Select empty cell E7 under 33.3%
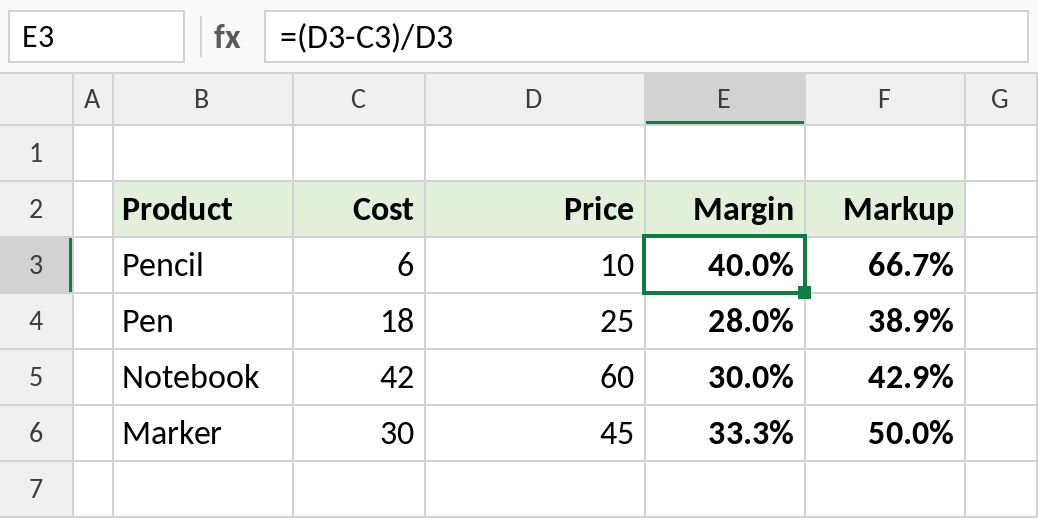1038x518 pixels. point(725,489)
